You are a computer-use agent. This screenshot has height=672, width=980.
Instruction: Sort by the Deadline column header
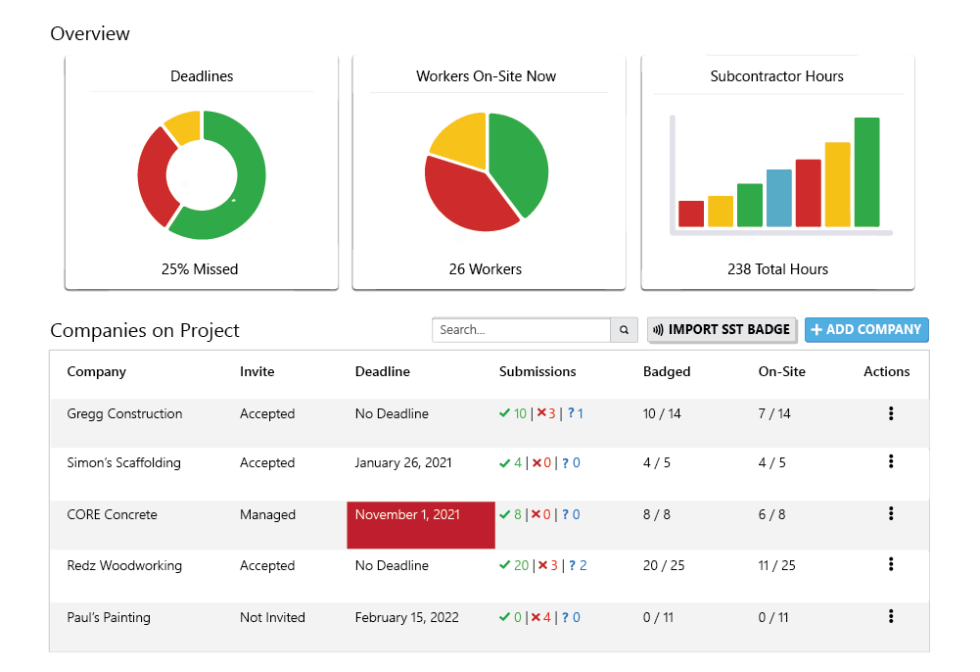click(x=382, y=371)
